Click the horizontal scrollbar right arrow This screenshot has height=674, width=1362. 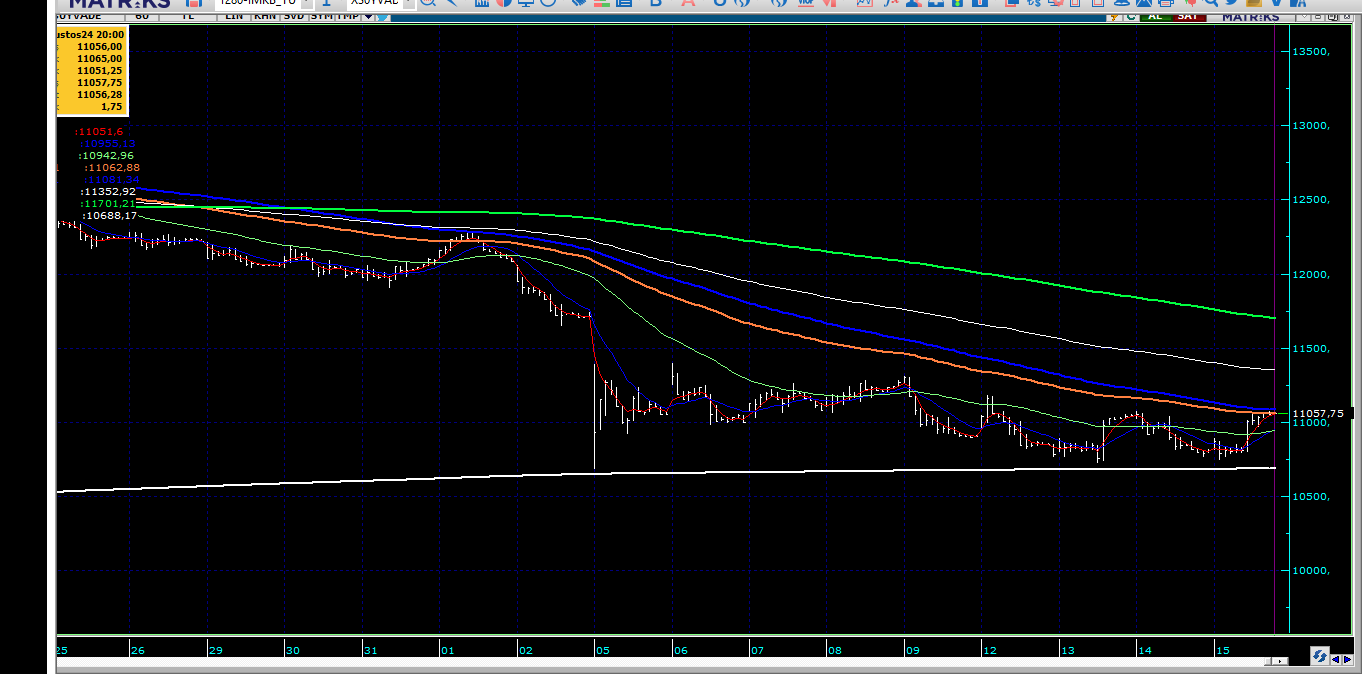tap(1280, 661)
